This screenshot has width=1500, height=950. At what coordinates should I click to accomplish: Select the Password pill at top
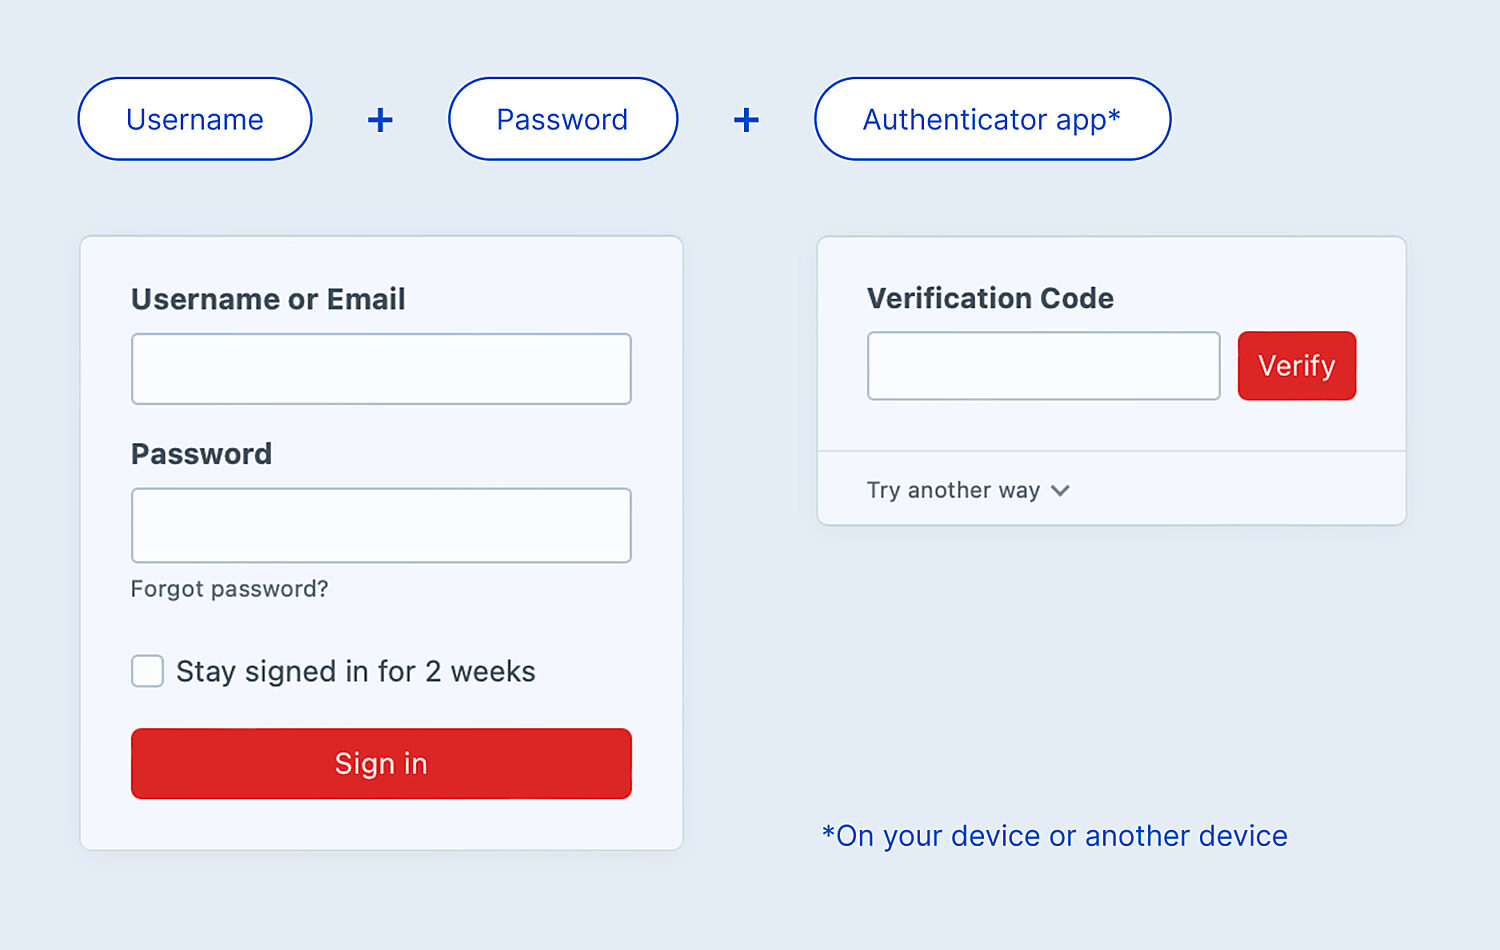563,119
